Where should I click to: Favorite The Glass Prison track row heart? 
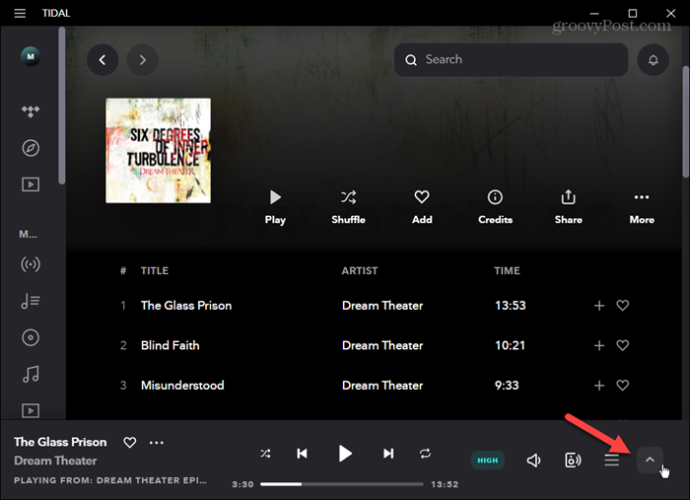[x=622, y=305]
